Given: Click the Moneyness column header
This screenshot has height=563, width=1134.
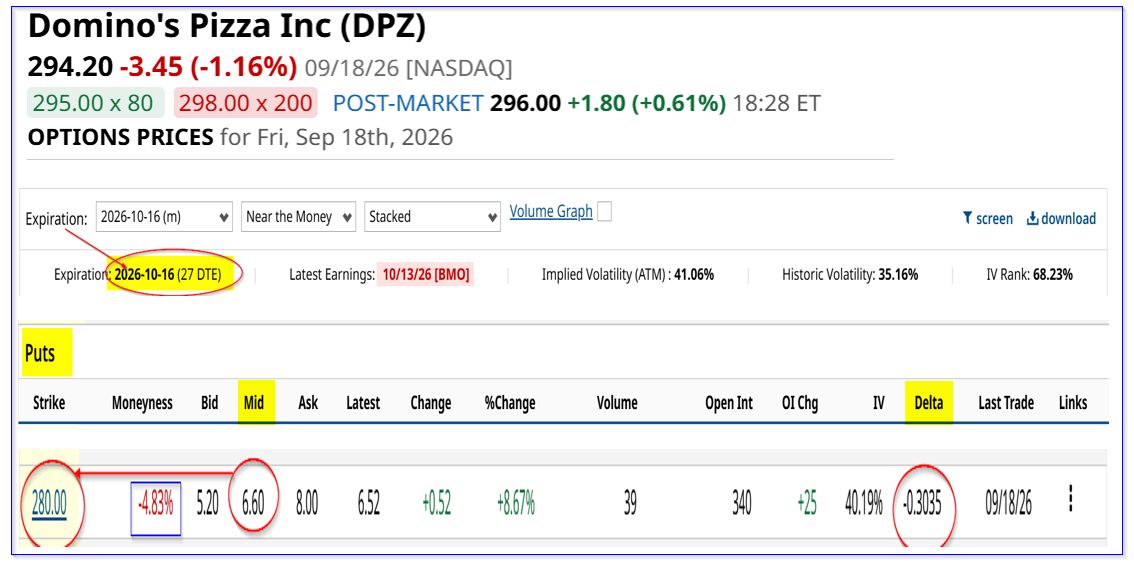Looking at the screenshot, I should click(x=142, y=403).
